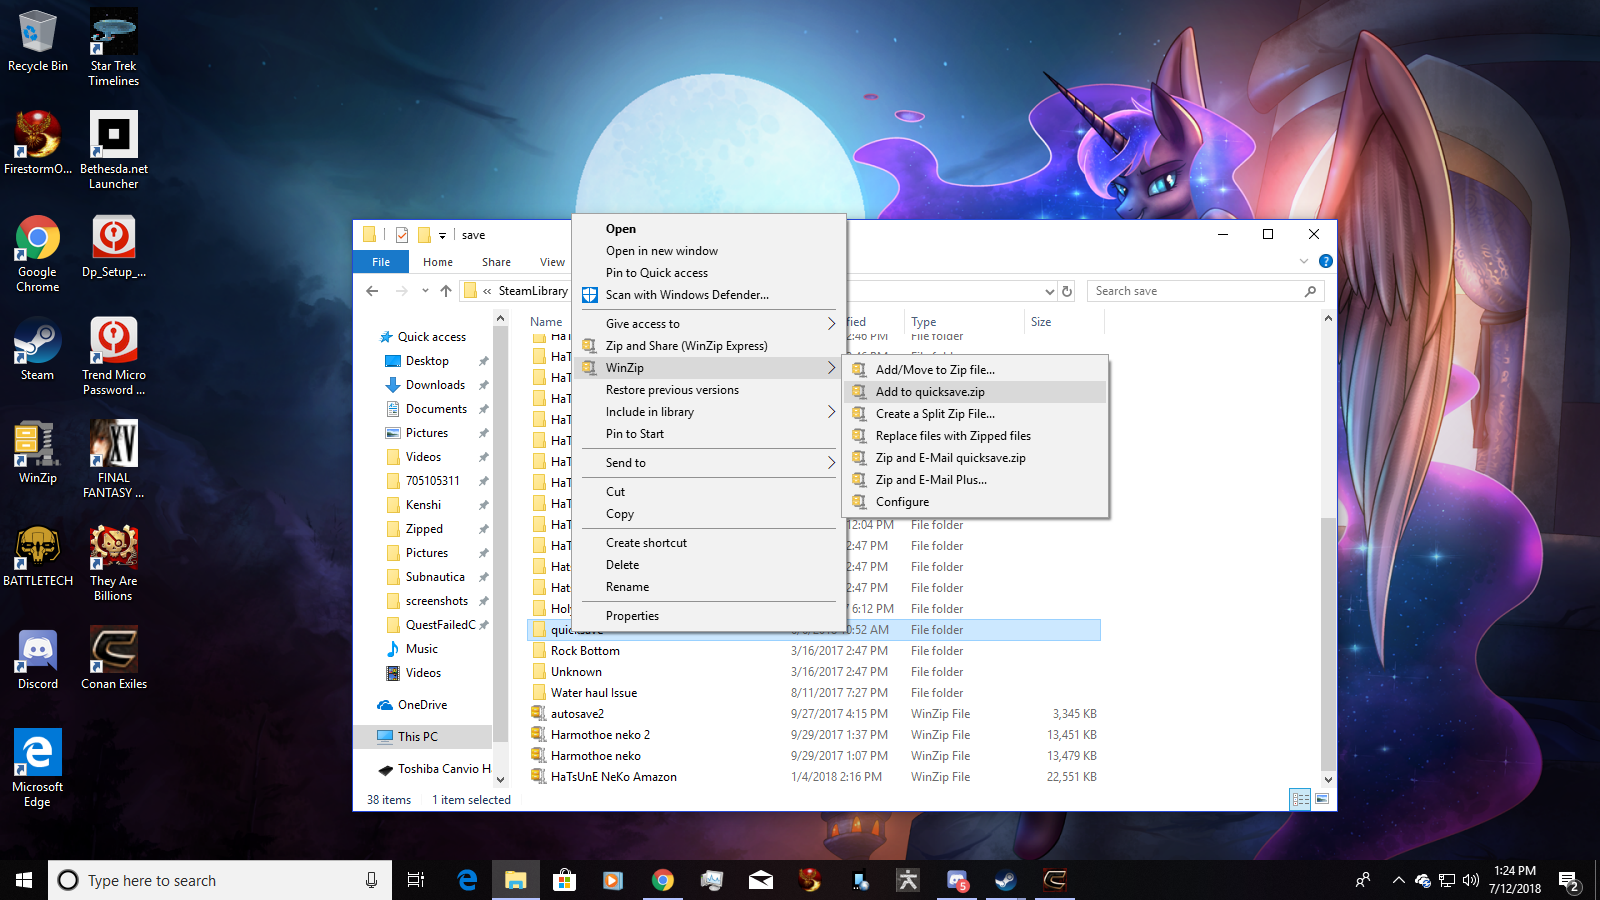Viewport: 1600px width, 900px height.
Task: Select the Microsoft Edge desktop shortcut
Action: click(x=38, y=767)
